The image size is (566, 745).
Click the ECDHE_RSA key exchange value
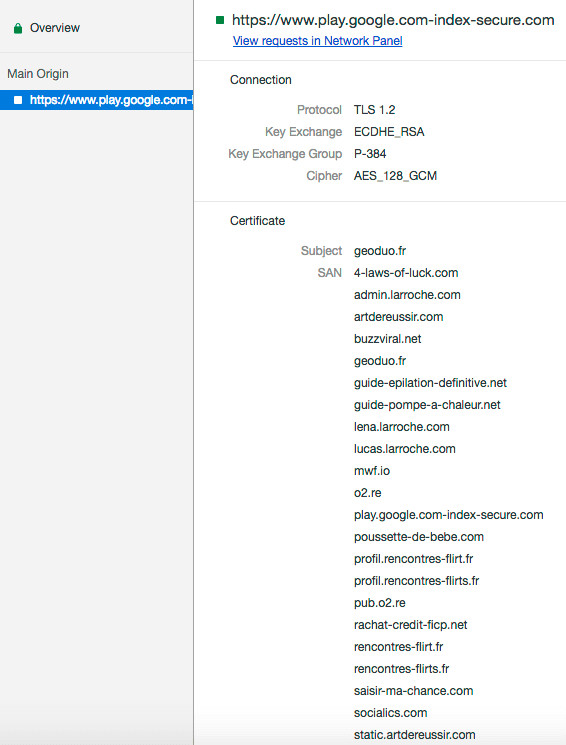[x=389, y=132]
